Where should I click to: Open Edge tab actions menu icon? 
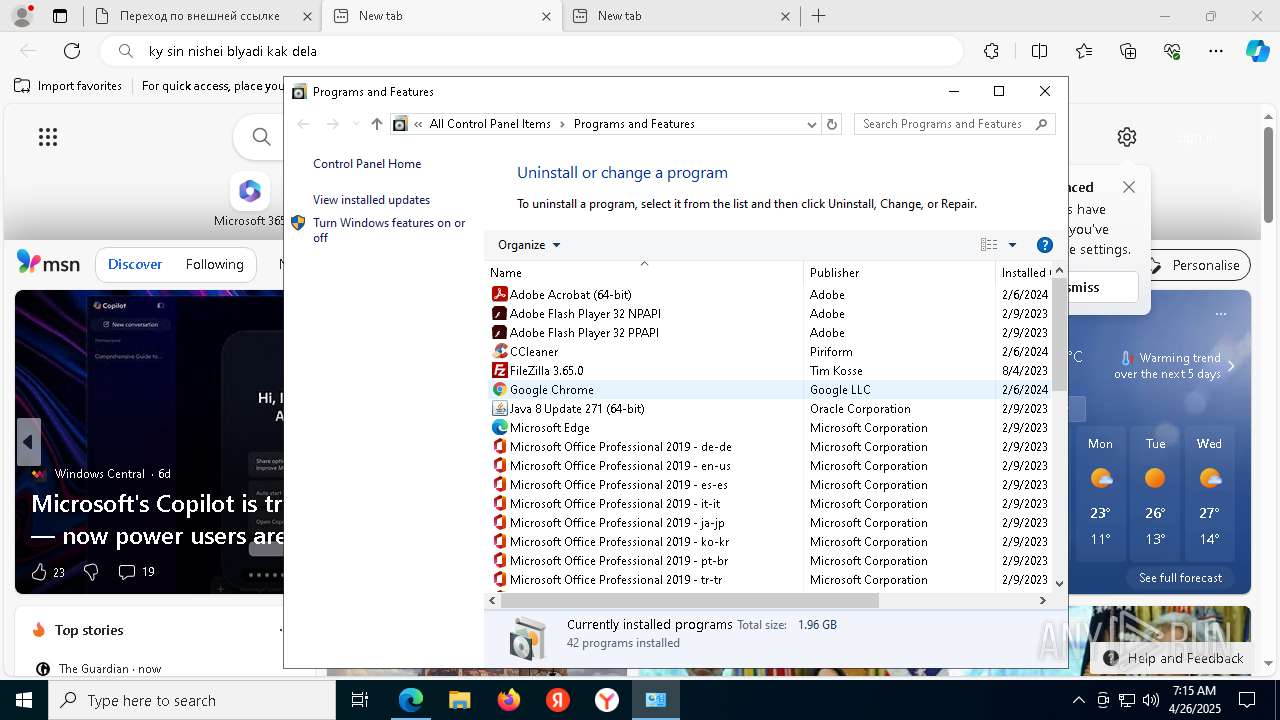60,16
